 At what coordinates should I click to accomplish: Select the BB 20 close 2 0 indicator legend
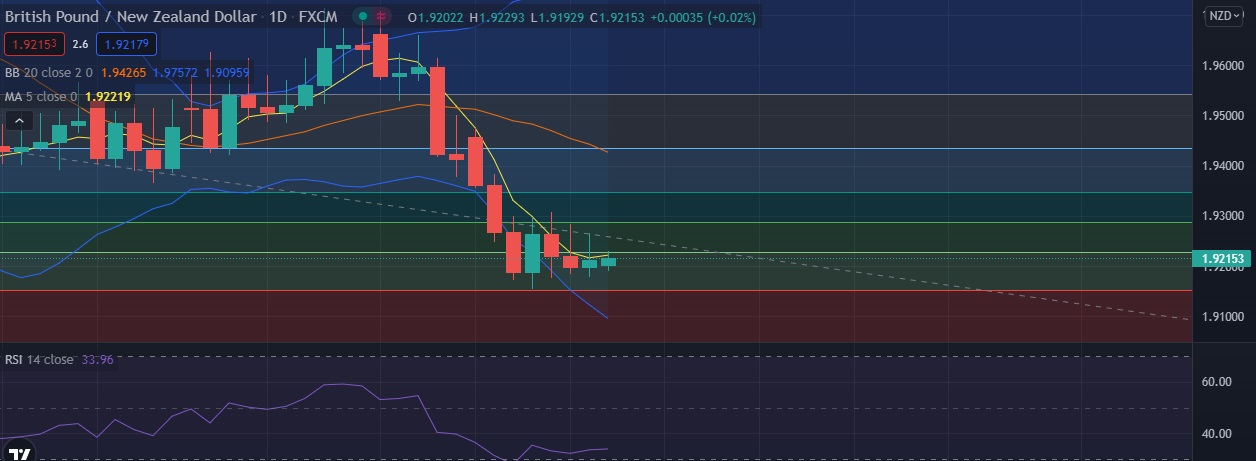pyautogui.click(x=49, y=72)
